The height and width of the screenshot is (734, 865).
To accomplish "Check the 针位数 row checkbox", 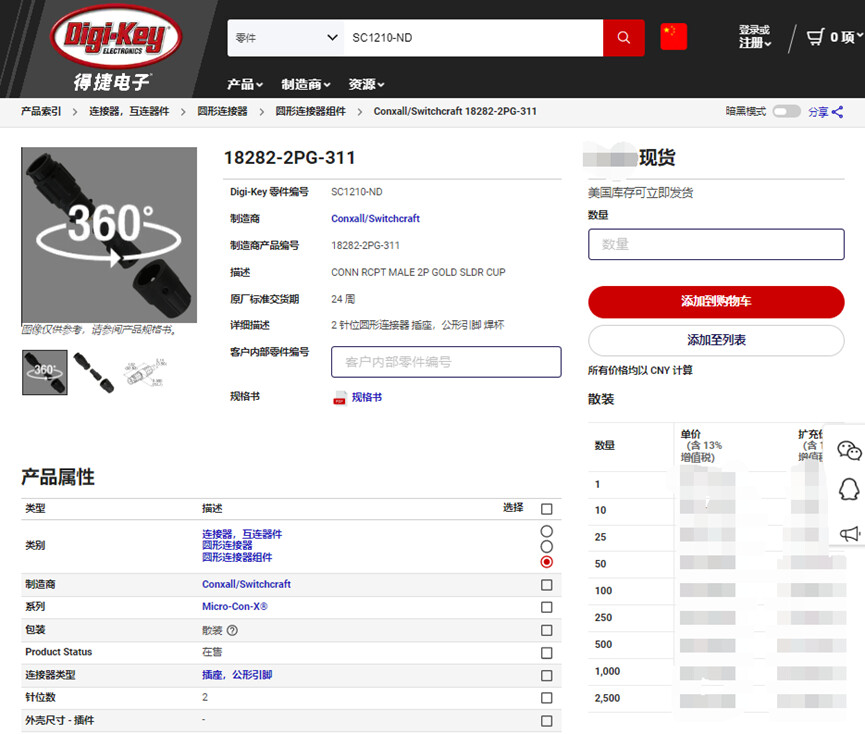I will pyautogui.click(x=547, y=698).
